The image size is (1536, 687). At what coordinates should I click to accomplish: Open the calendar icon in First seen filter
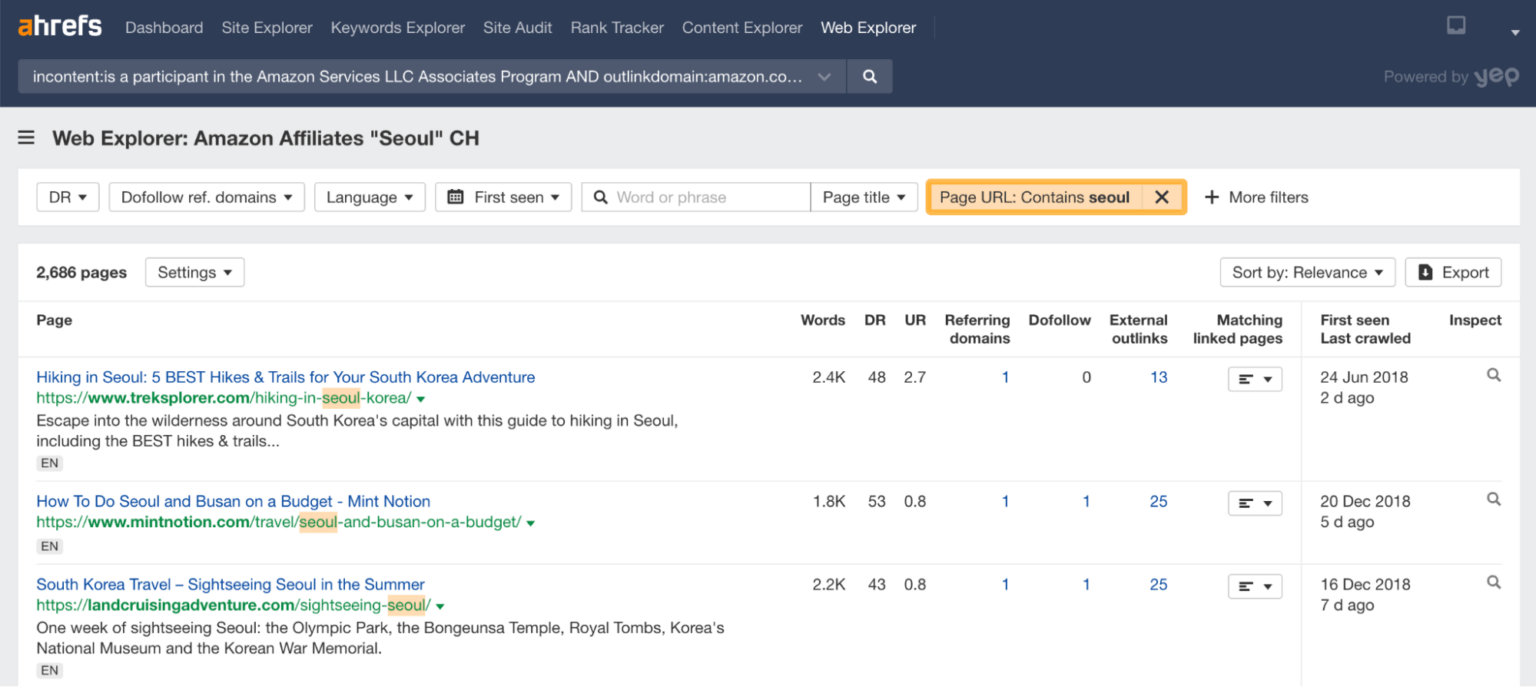[x=455, y=197]
